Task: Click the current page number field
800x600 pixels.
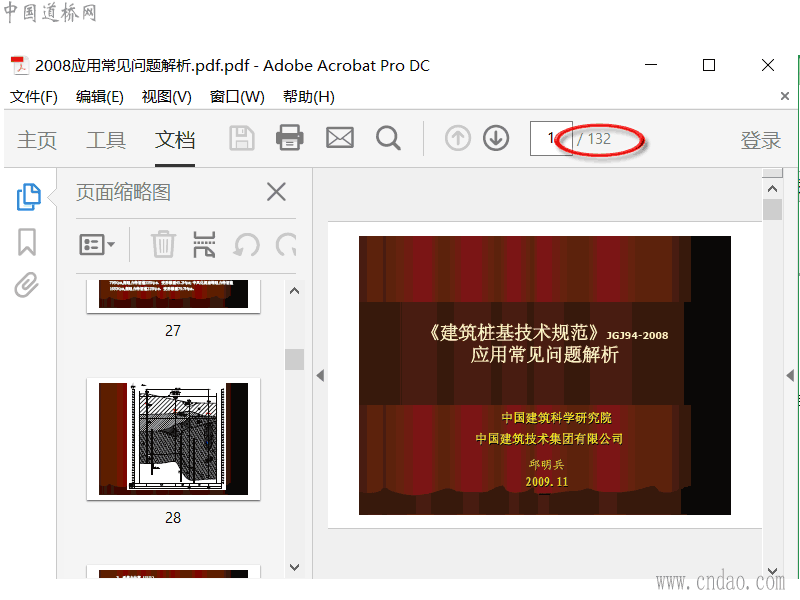Action: pos(551,138)
